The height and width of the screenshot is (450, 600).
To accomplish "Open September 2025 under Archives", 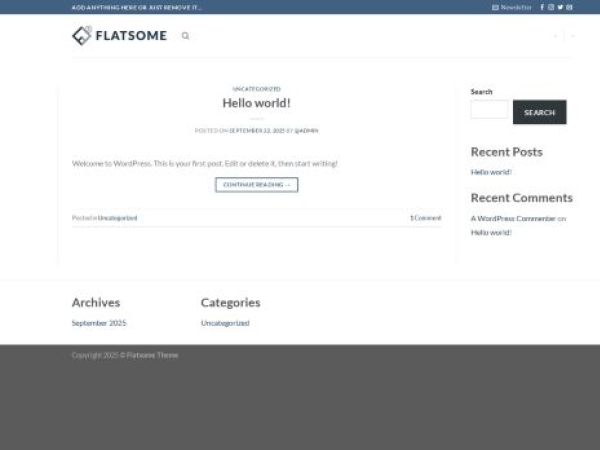I will point(99,323).
